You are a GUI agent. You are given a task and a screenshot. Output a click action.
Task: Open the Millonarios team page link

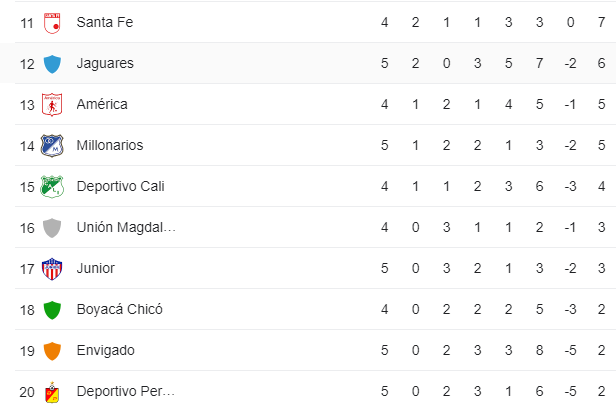pos(110,145)
